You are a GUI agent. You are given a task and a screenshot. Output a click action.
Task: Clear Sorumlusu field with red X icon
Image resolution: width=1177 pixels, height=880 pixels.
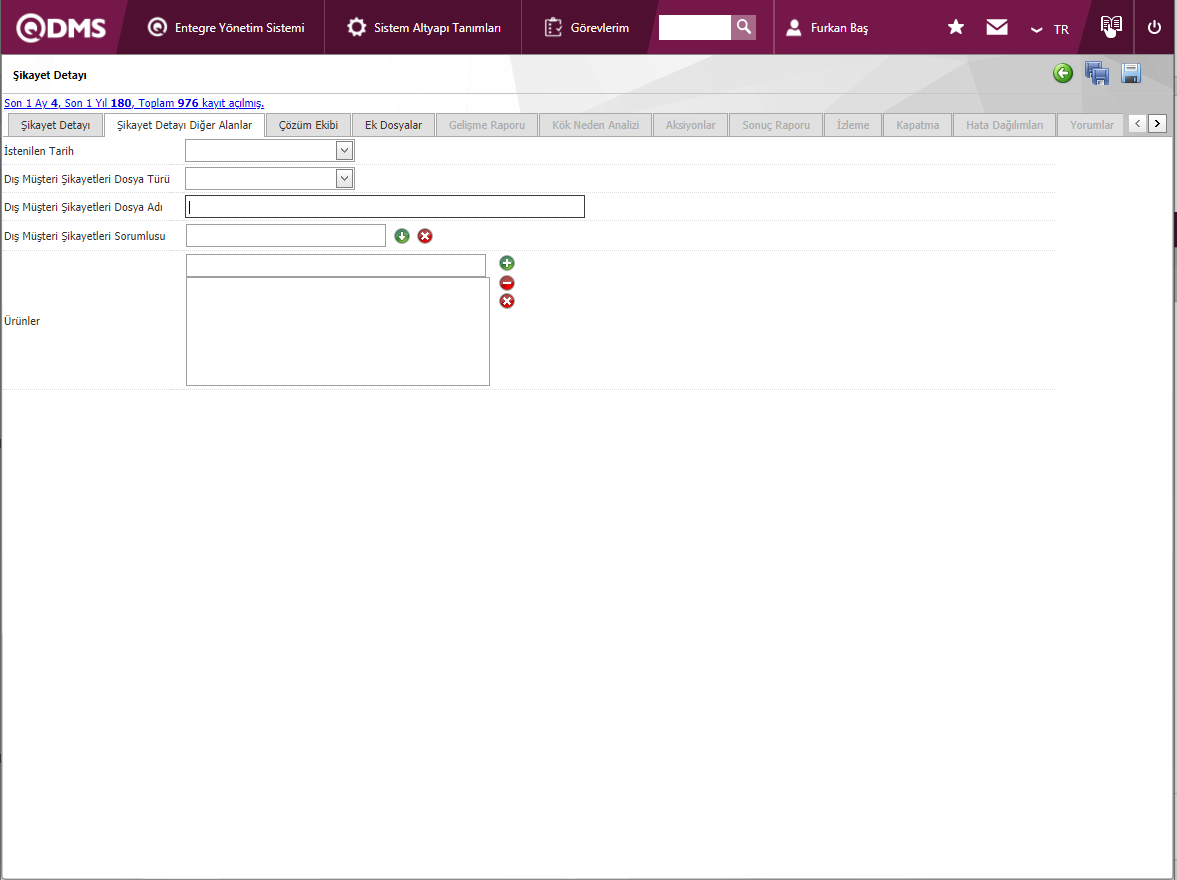pyautogui.click(x=425, y=236)
